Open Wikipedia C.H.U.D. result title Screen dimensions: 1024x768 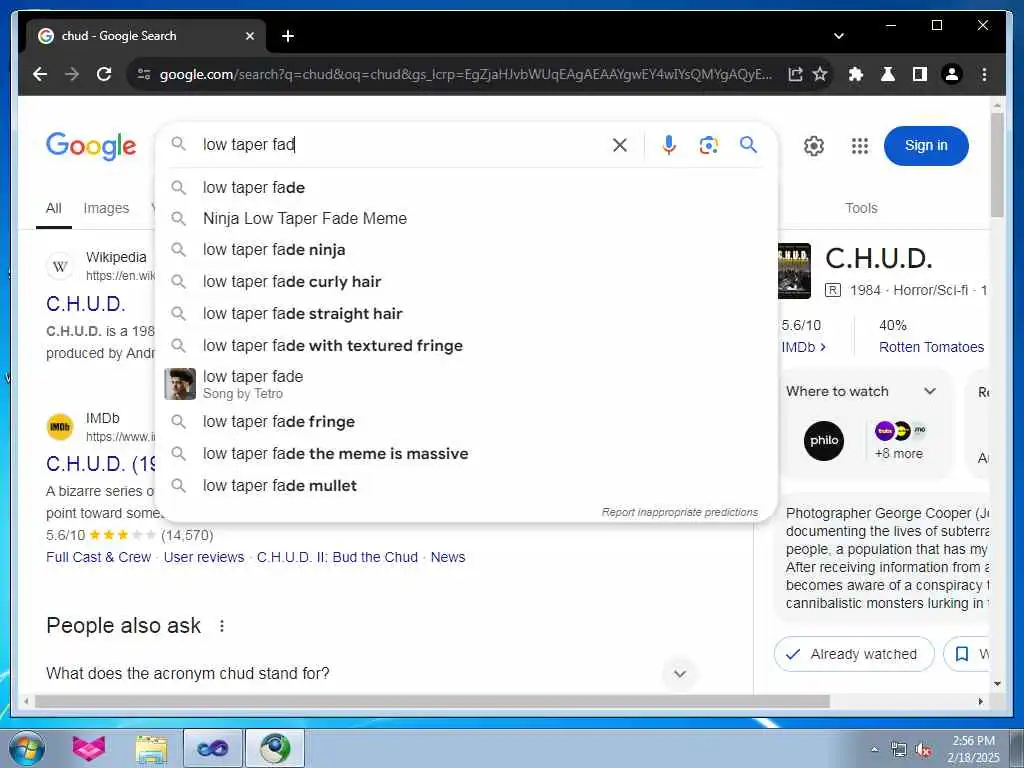(x=86, y=304)
